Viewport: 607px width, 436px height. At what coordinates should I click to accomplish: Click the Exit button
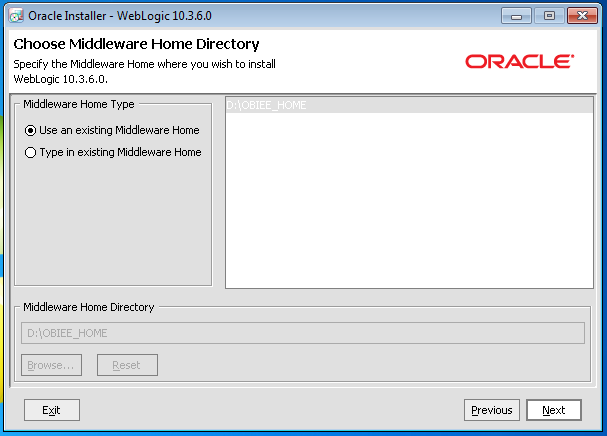(x=52, y=410)
